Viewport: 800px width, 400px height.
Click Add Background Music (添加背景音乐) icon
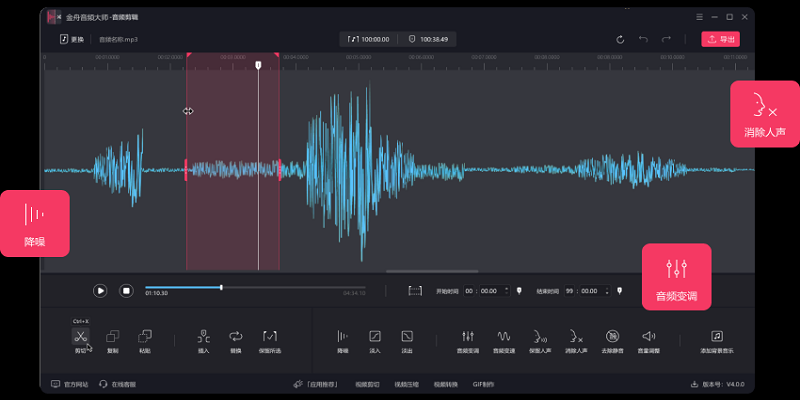click(x=717, y=337)
